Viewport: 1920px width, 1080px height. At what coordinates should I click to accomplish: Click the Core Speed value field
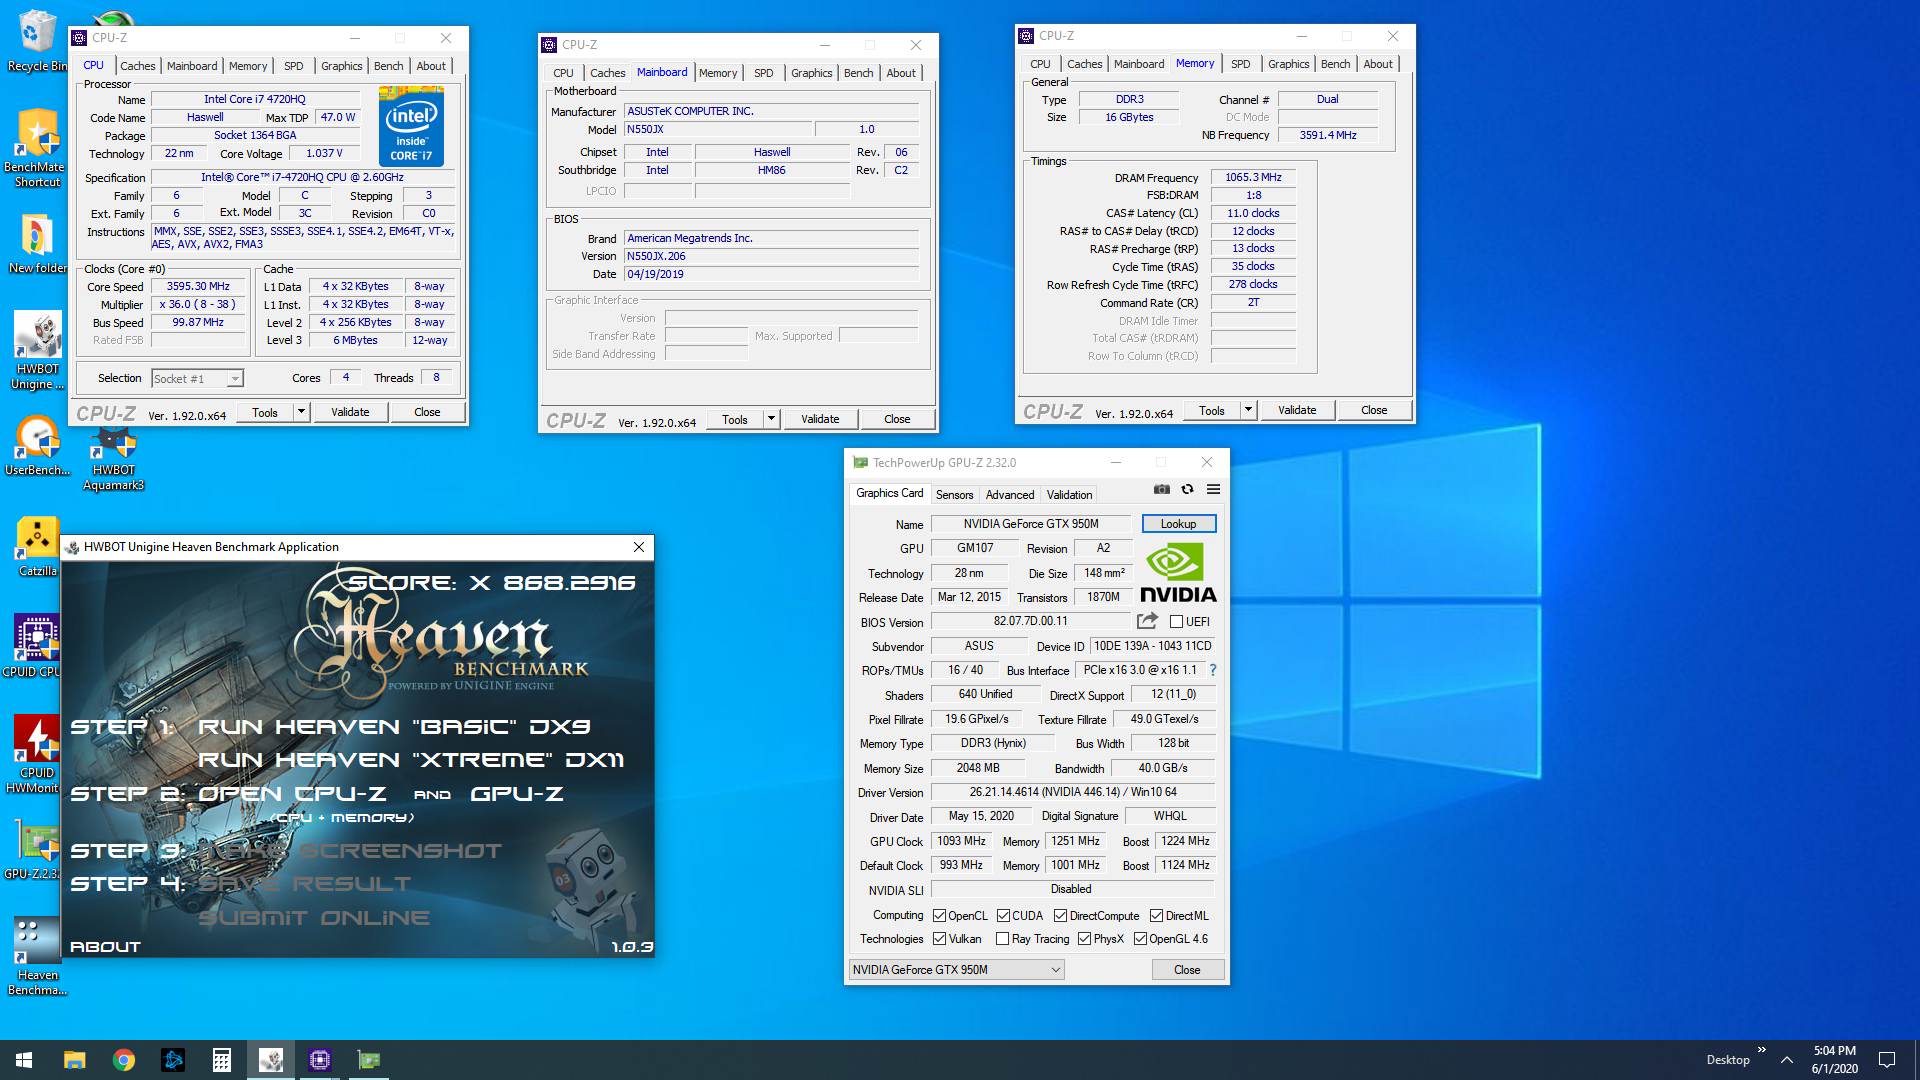click(x=198, y=286)
